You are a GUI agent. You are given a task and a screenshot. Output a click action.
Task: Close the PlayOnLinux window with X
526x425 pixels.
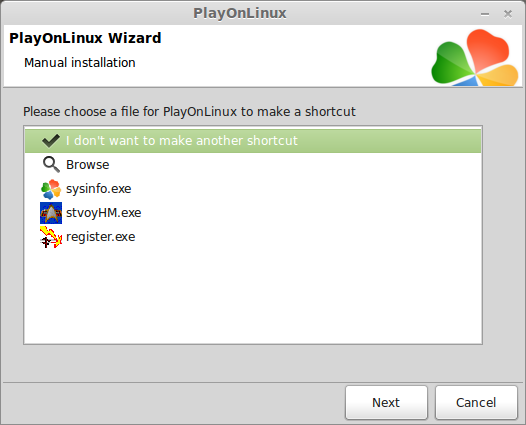(508, 14)
